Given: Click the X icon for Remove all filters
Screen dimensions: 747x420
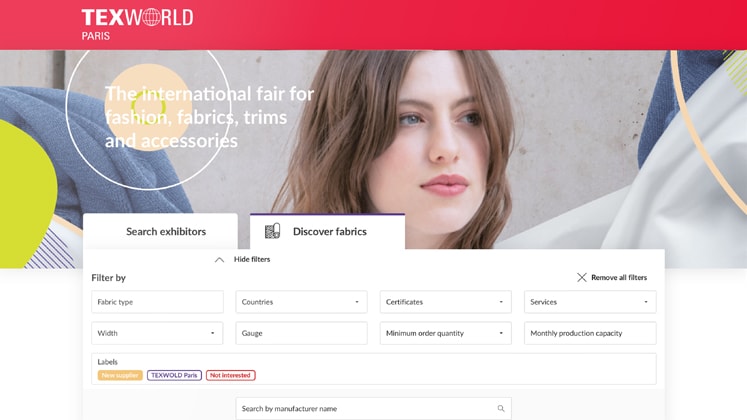Looking at the screenshot, I should tap(582, 277).
